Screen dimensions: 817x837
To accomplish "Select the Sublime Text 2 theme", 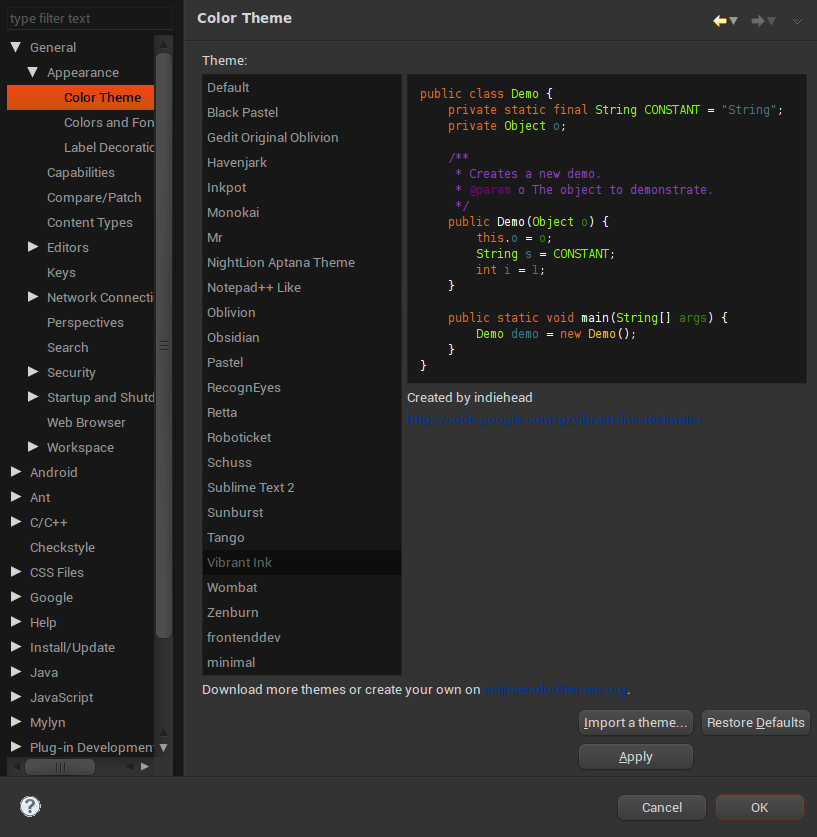I will point(250,487).
